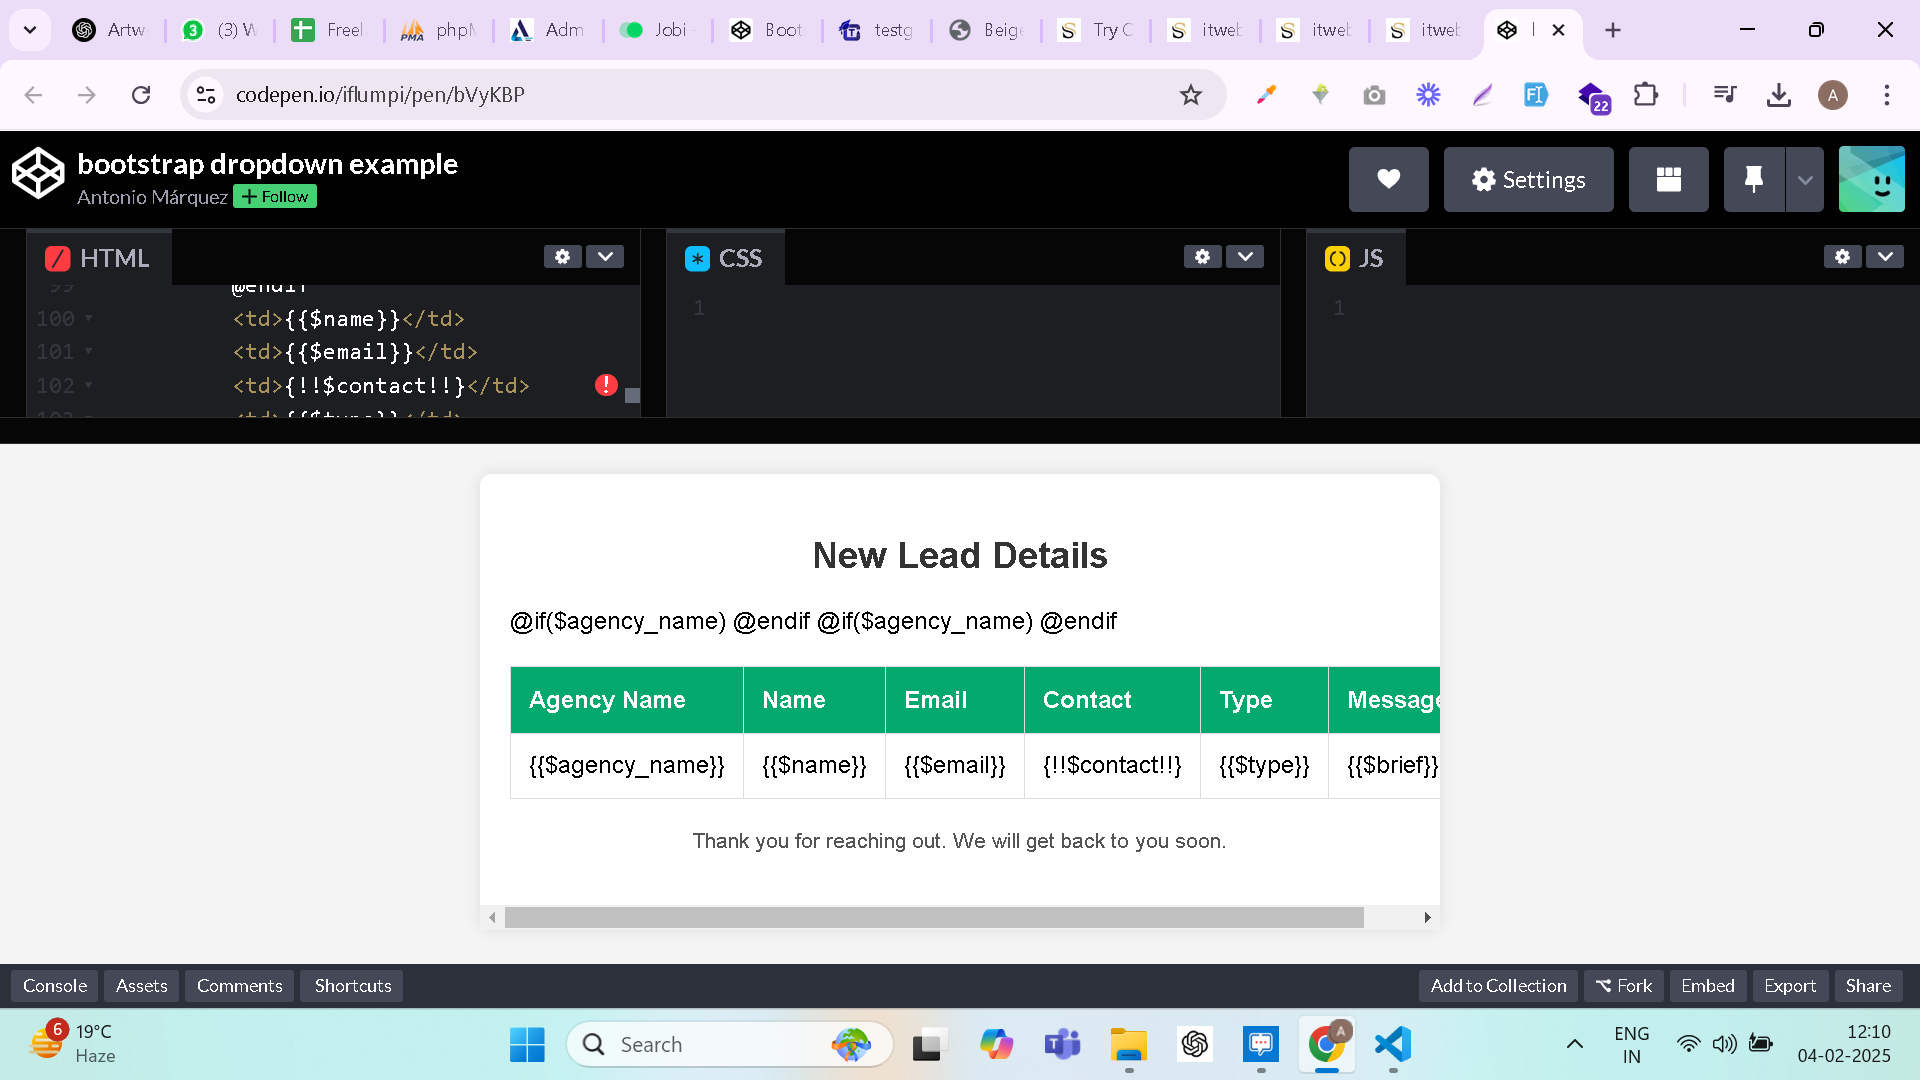Open Visual Studio Code from taskbar
Image resolution: width=1920 pixels, height=1080 pixels.
(1392, 1045)
